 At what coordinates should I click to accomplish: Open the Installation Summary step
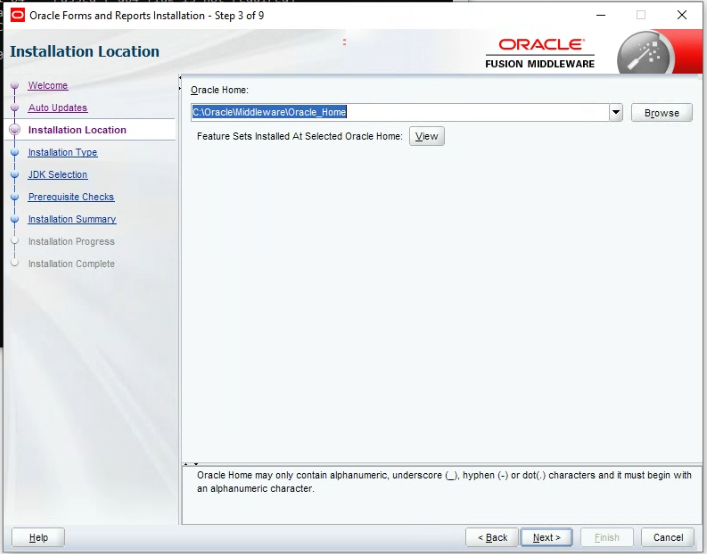72,219
